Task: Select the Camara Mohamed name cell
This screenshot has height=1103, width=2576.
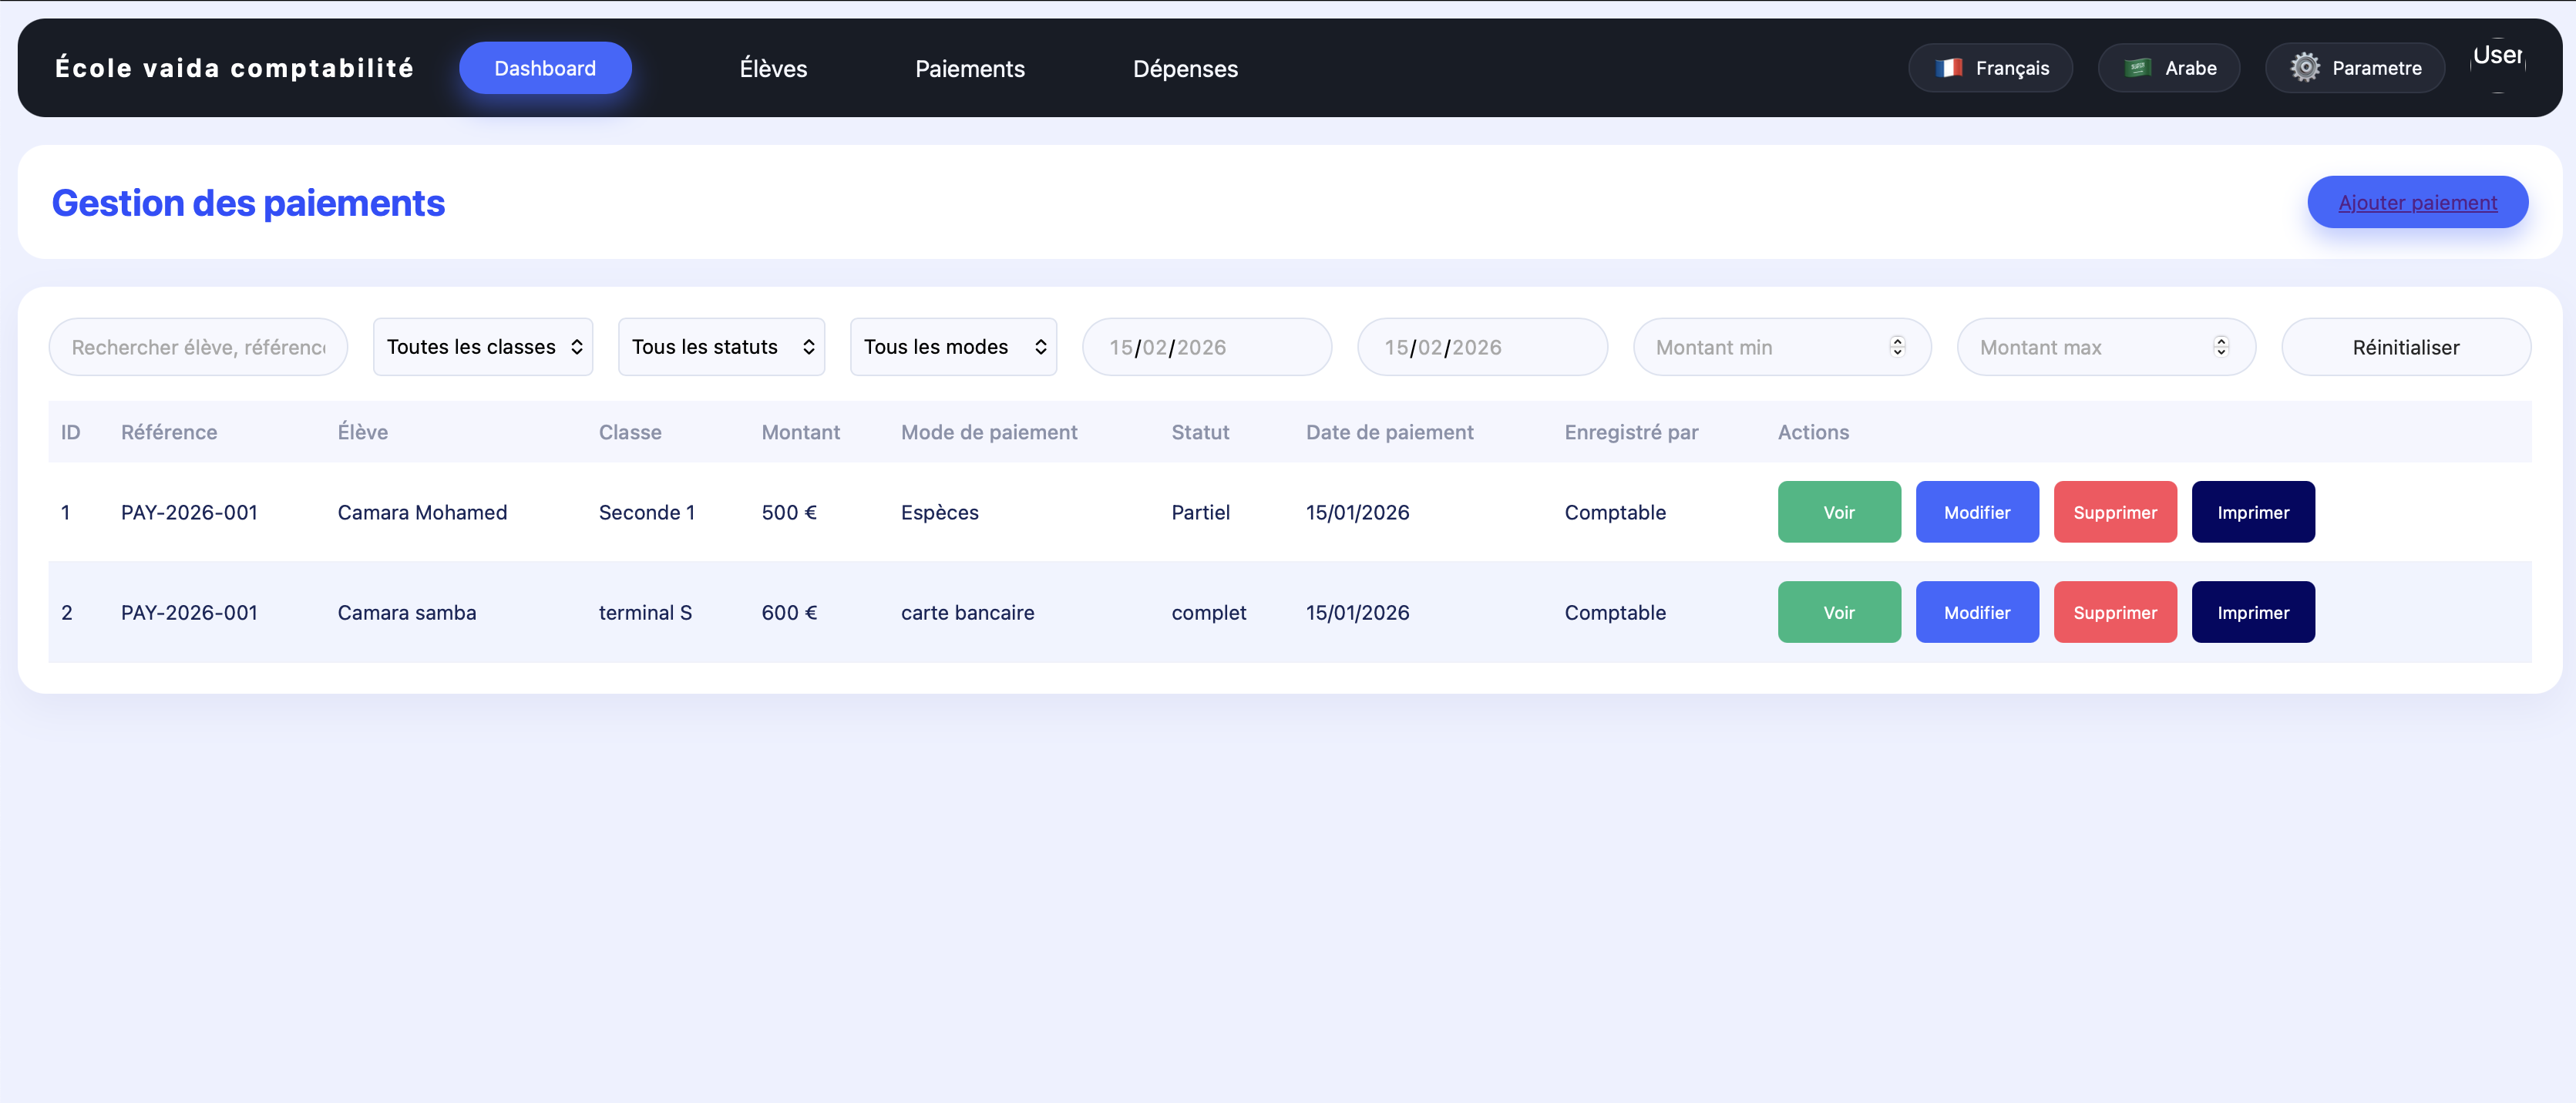Action: coord(422,512)
